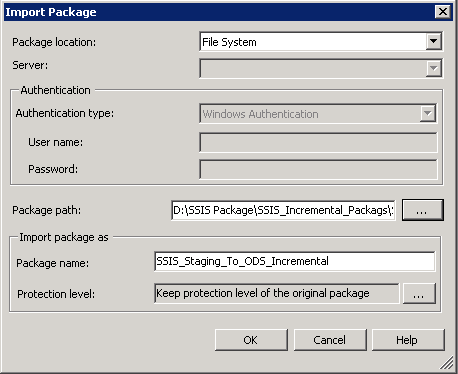
Task: Edit the Package name text box
Action: (x=295, y=261)
